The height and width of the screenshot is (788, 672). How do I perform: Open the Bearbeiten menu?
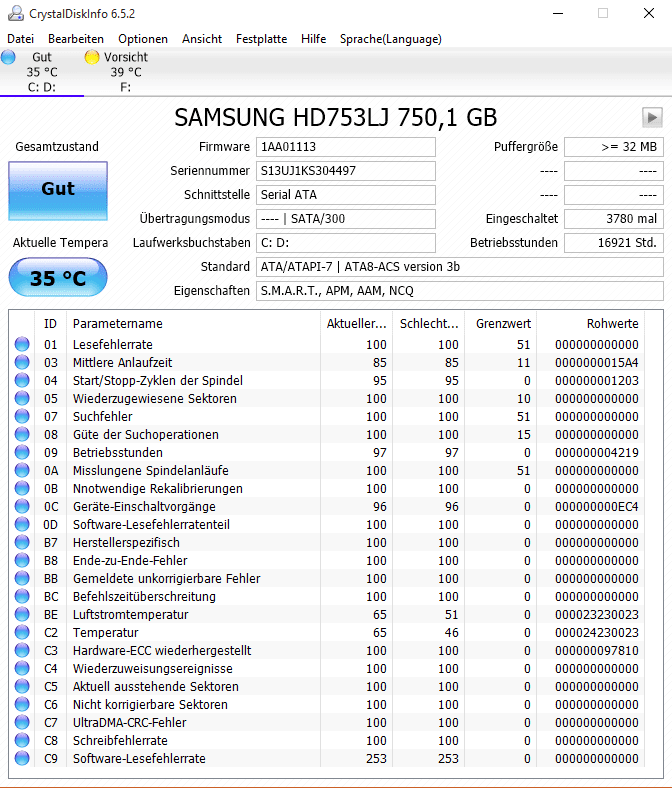[76, 39]
